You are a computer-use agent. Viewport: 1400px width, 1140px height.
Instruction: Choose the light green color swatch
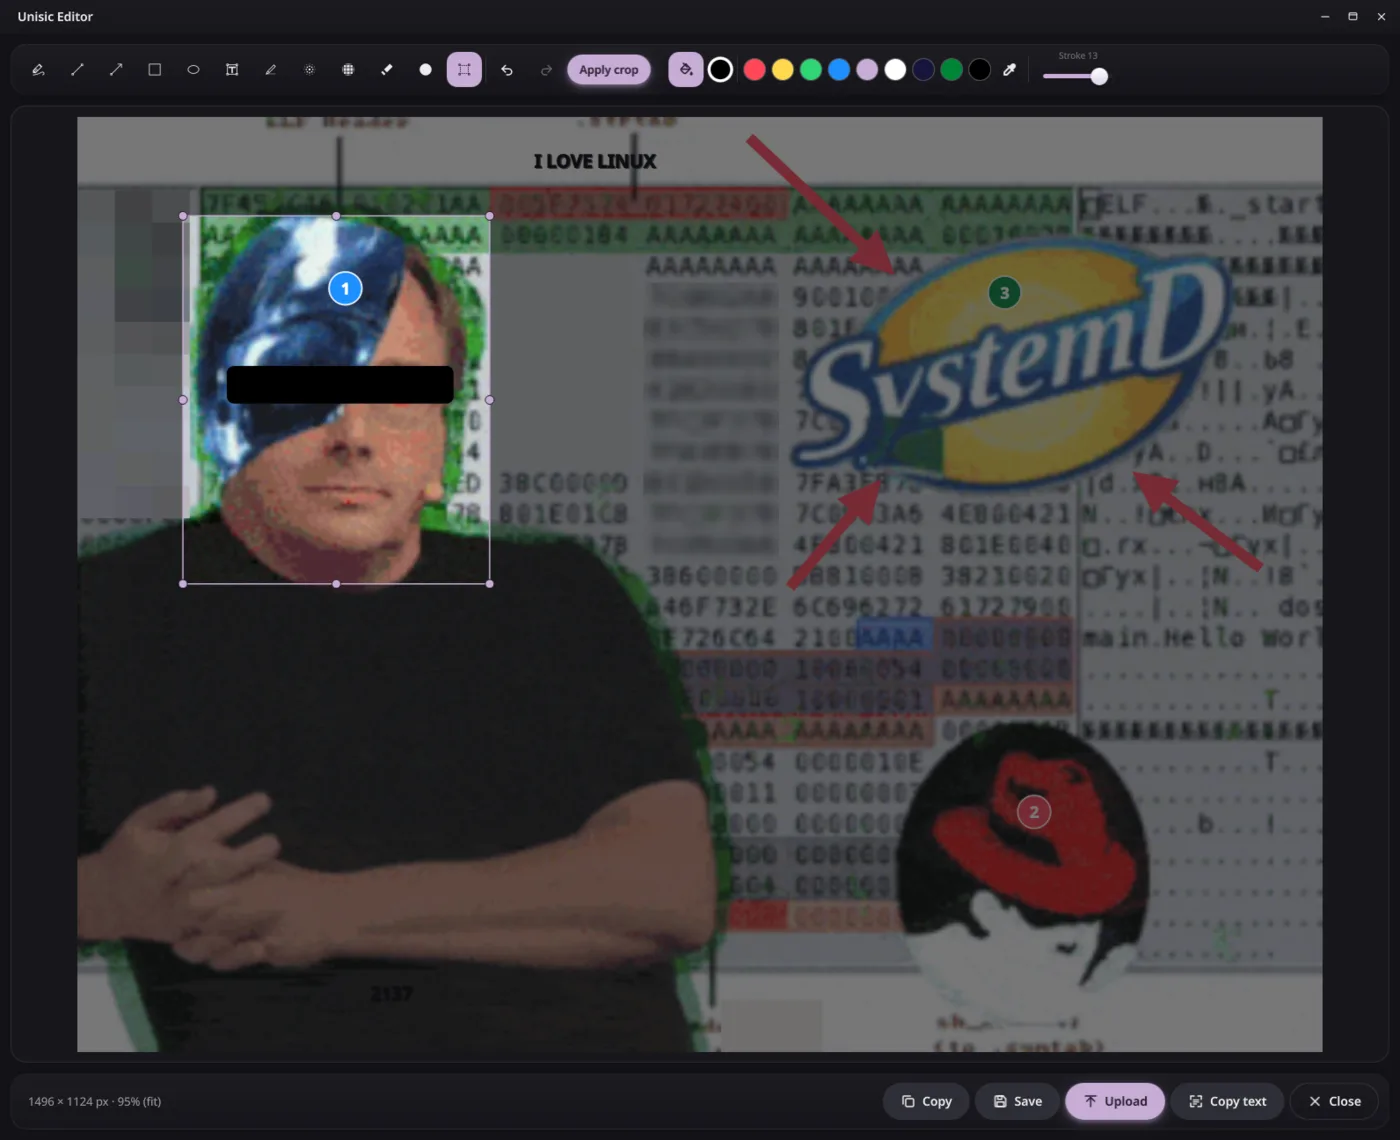point(811,70)
